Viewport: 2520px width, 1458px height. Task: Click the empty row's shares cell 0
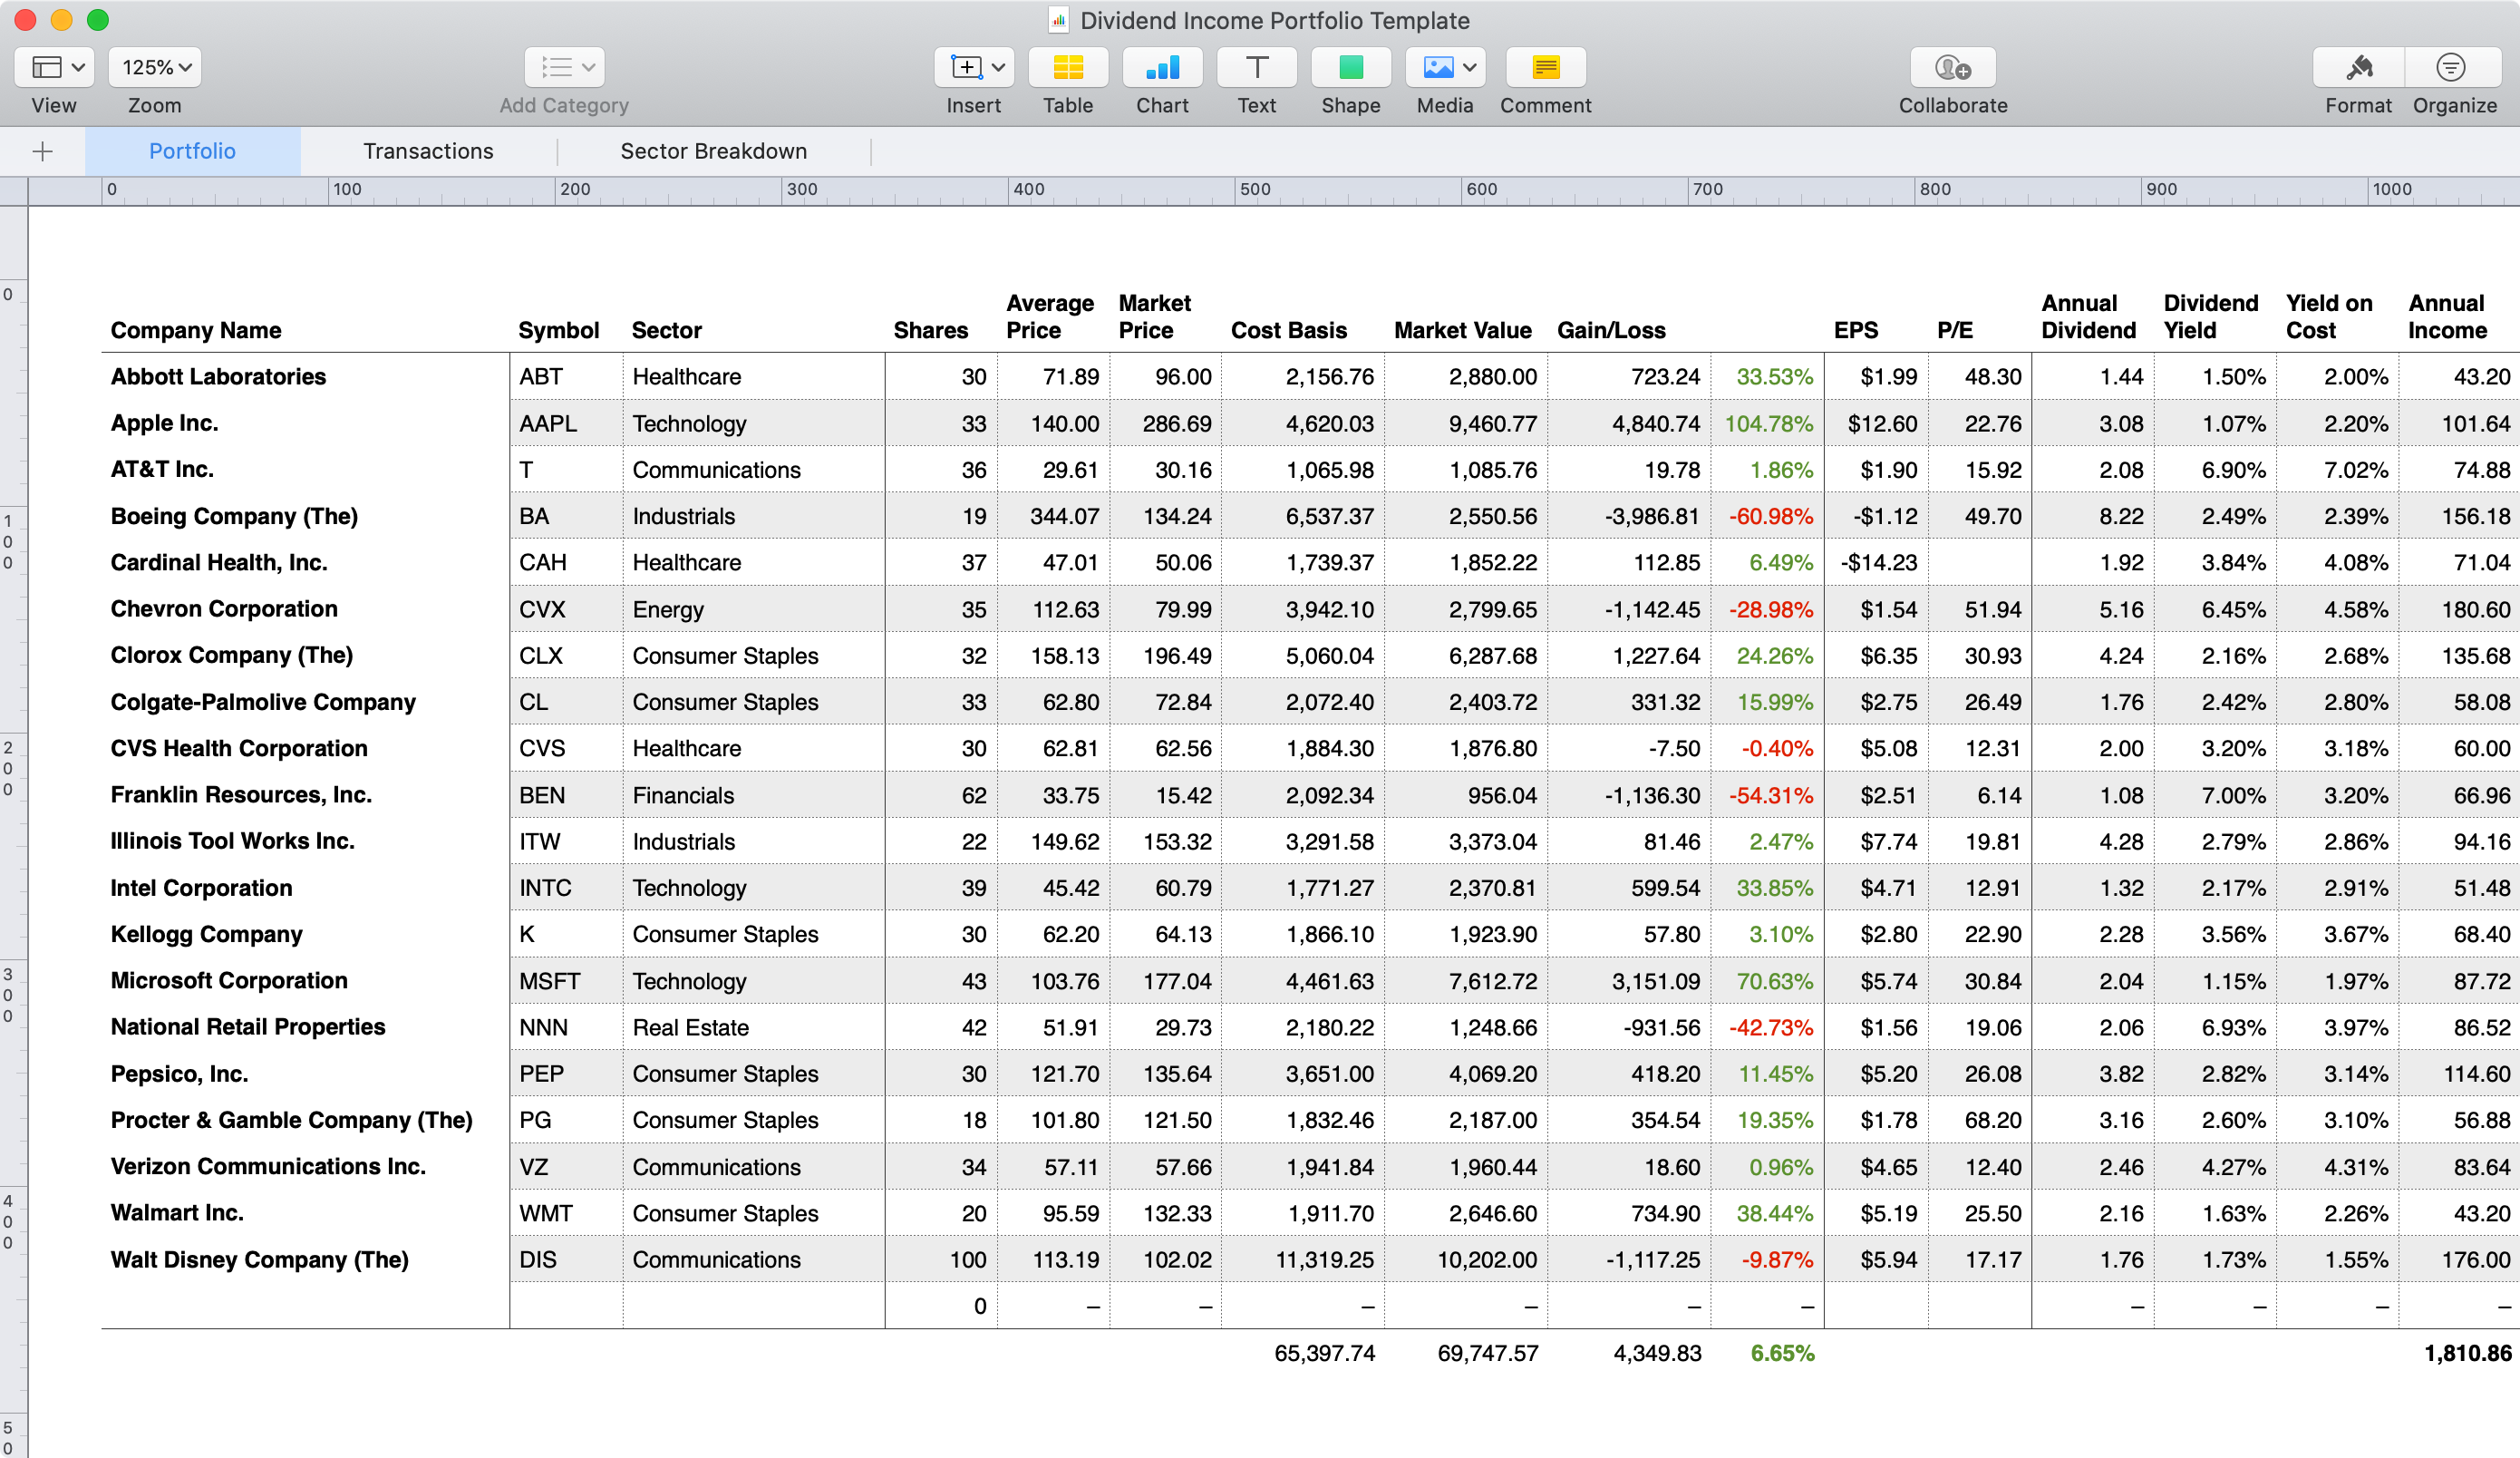(x=941, y=1306)
